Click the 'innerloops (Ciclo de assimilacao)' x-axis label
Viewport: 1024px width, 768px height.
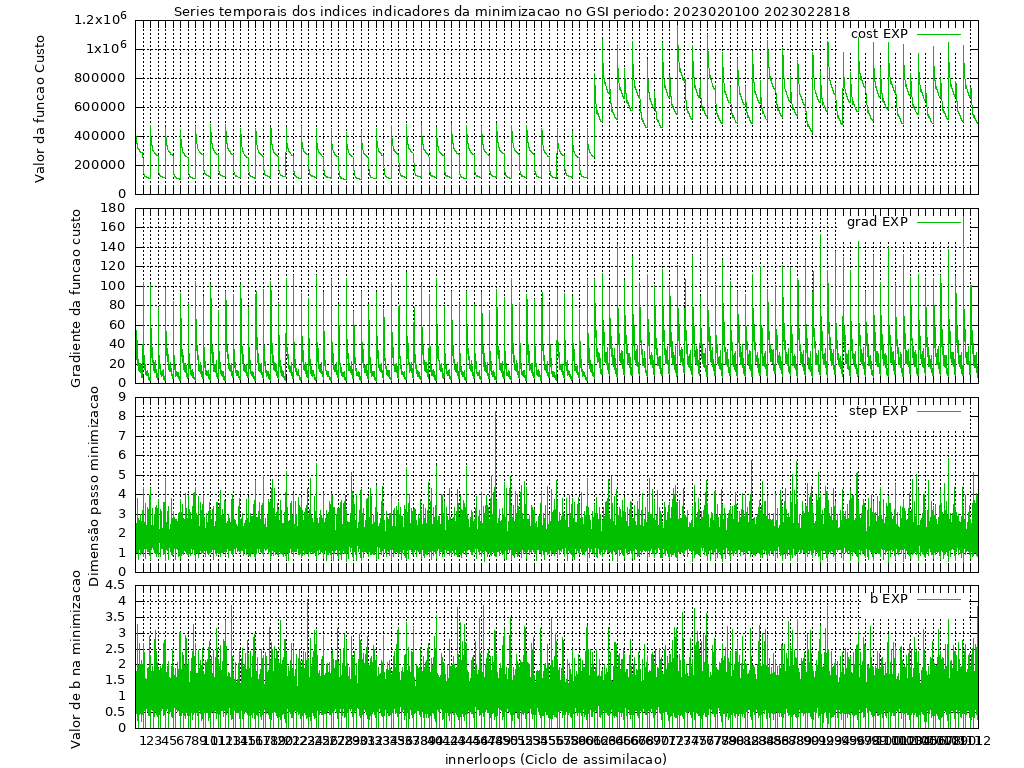556,759
